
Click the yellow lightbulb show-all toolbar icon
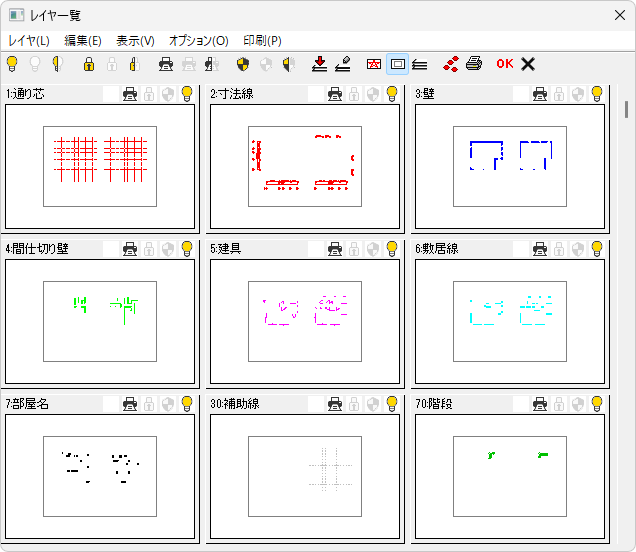pos(12,64)
